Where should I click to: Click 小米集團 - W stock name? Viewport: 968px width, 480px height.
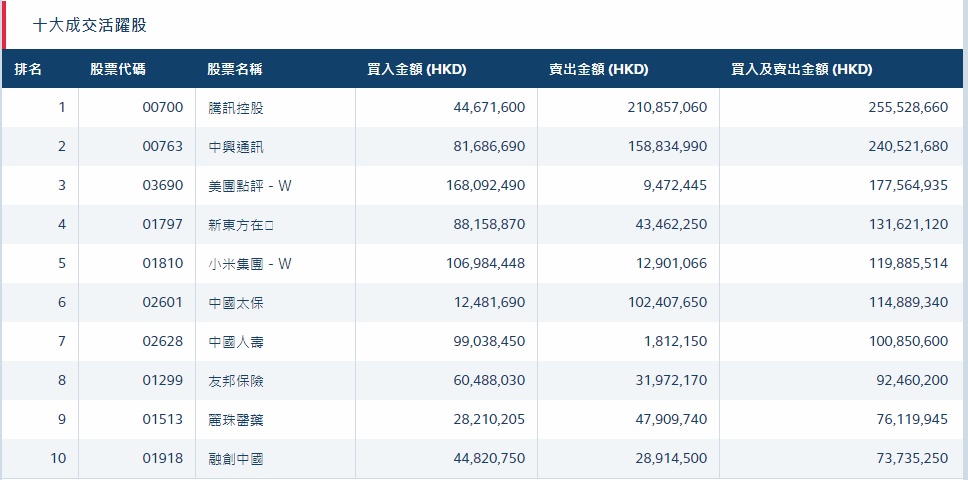(249, 263)
